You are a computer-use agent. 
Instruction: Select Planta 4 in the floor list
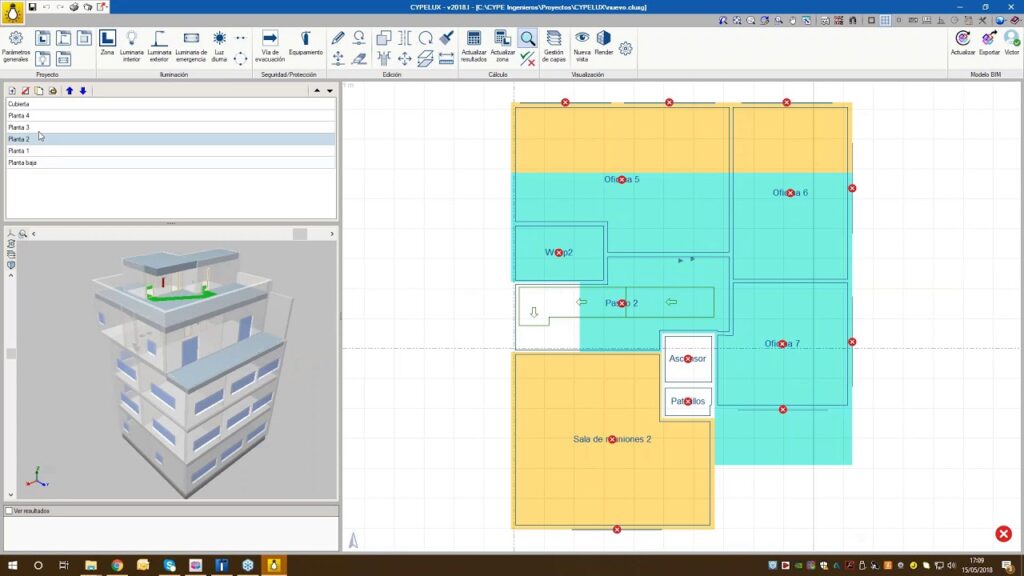coord(19,116)
